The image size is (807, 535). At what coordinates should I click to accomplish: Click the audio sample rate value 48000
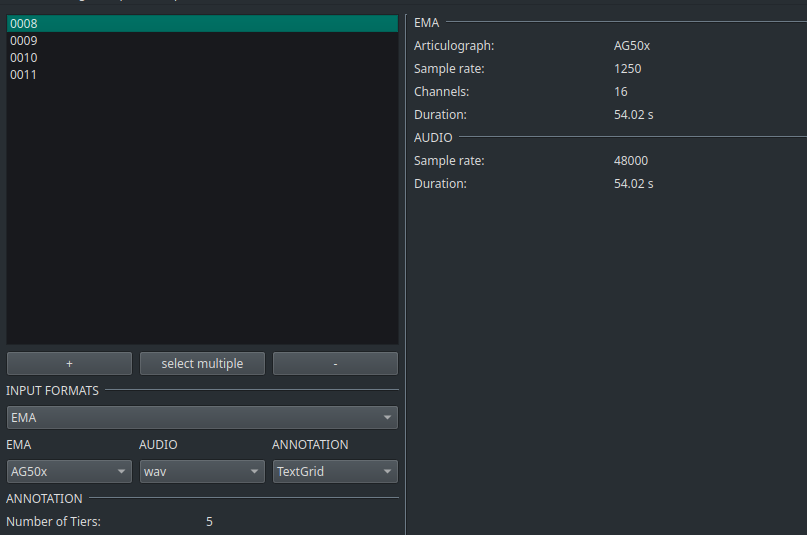point(631,161)
